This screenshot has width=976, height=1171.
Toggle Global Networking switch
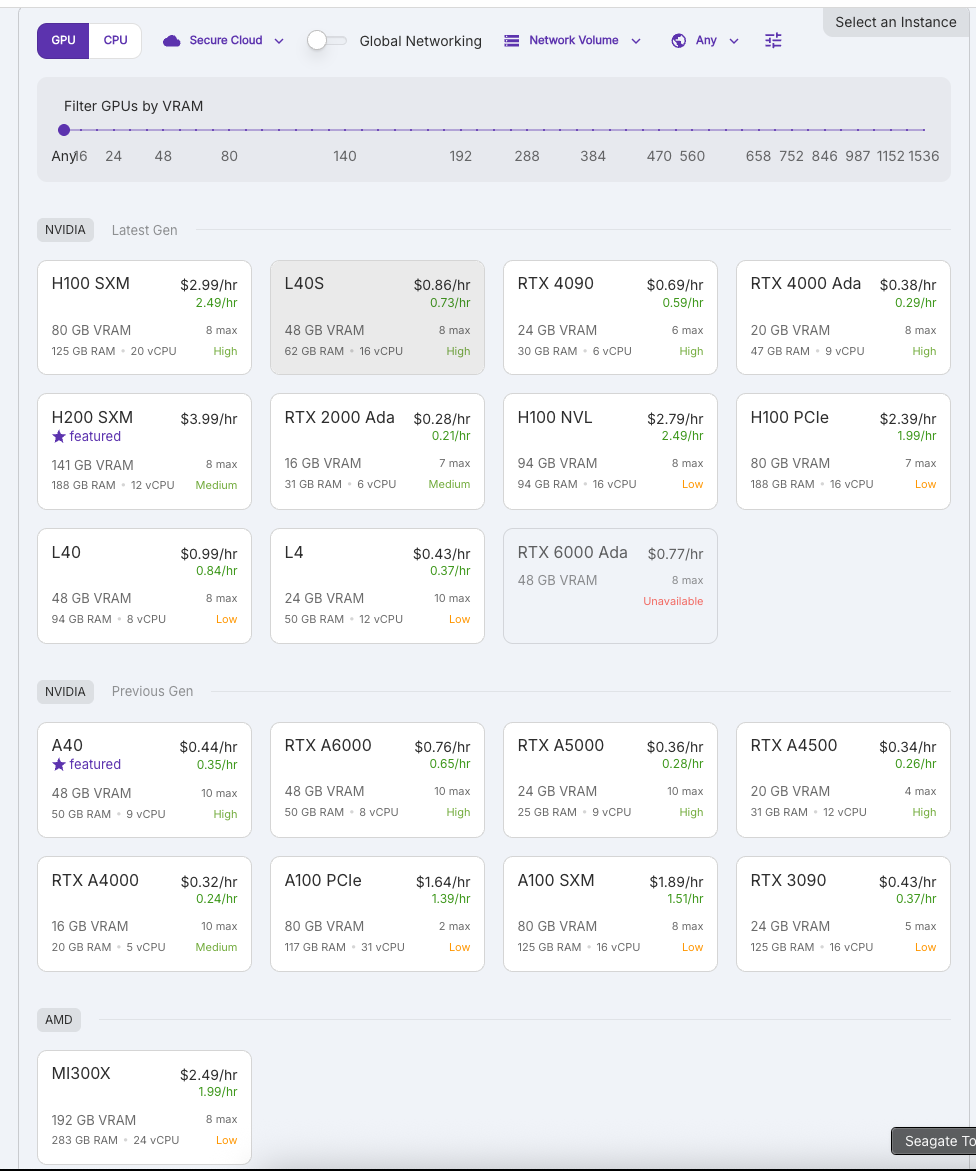click(327, 40)
